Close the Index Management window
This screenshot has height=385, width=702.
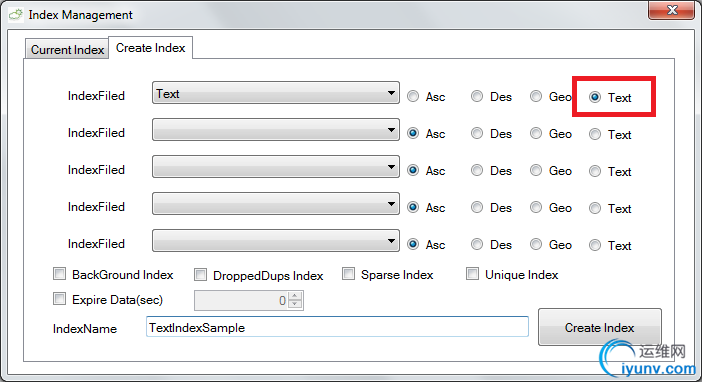pos(671,10)
